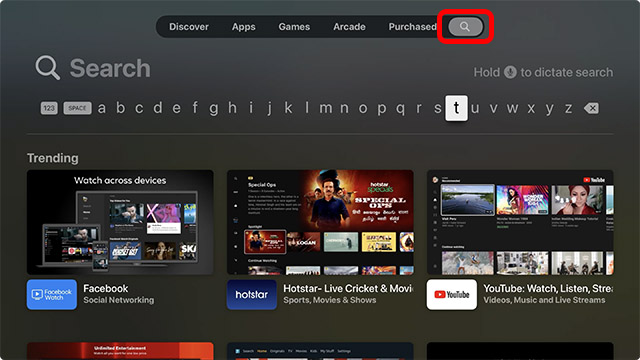
Task: Tap the microphone dictate icon
Action: pos(510,72)
